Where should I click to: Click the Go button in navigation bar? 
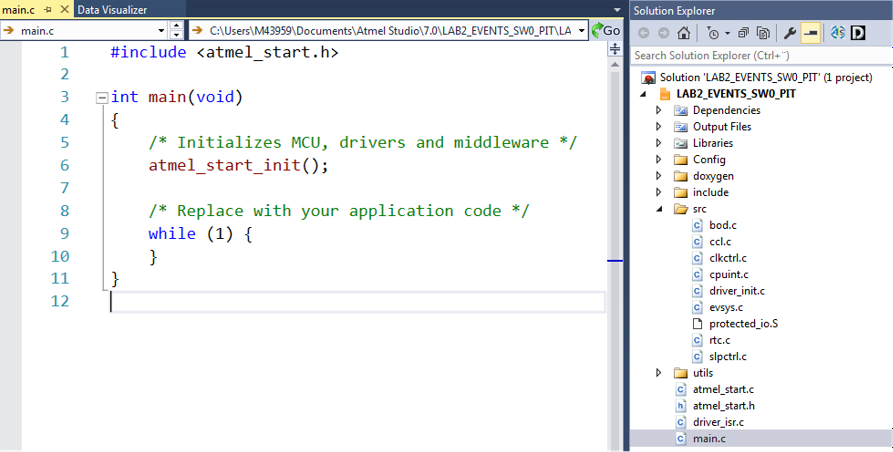pos(606,30)
